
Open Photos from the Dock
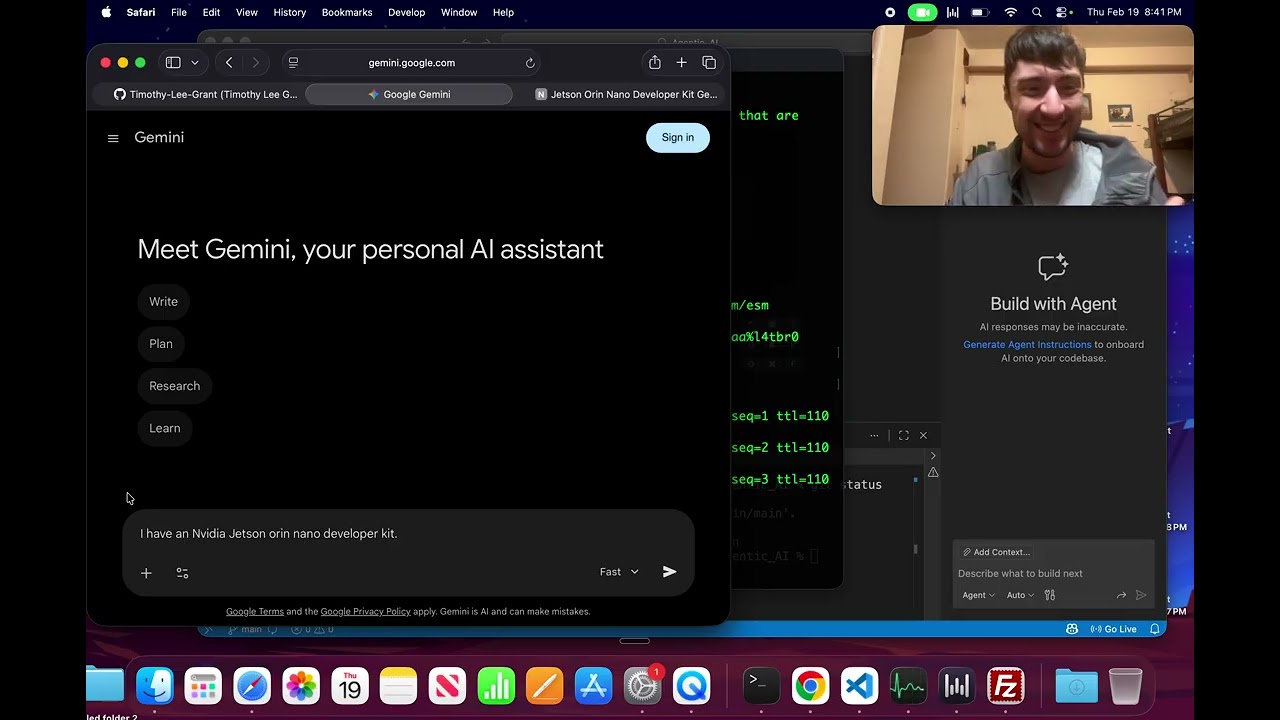(301, 686)
